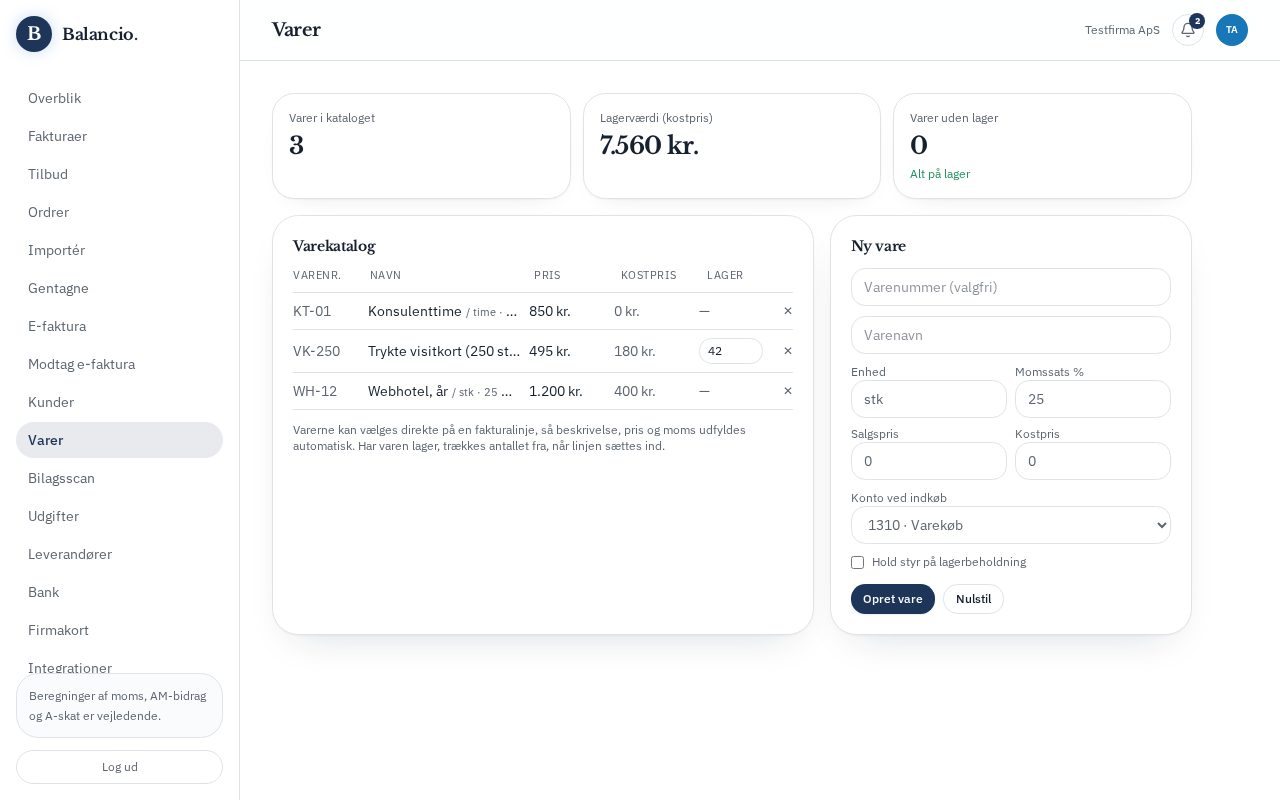Enable Hold styr på lagerbeholdning checkbox
Viewport: 1280px width, 800px height.
(857, 562)
